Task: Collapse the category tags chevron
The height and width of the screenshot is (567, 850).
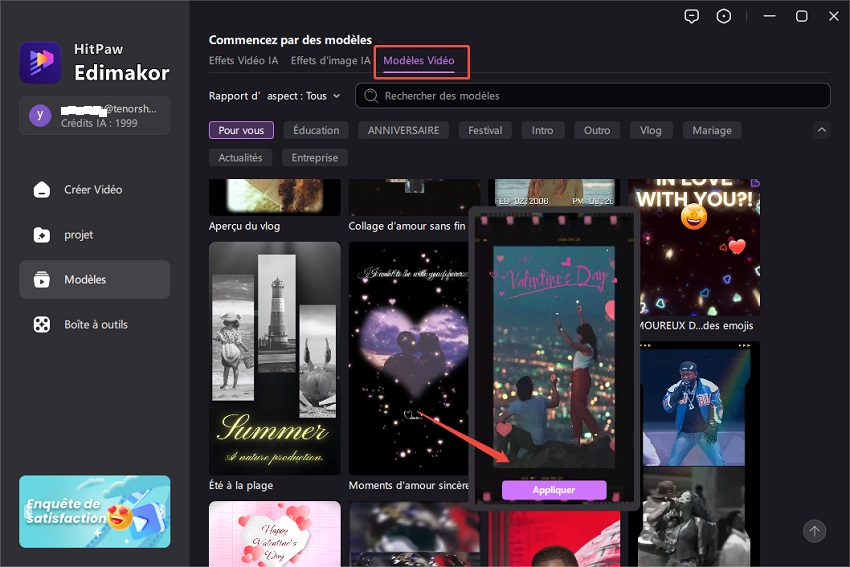Action: tap(821, 130)
